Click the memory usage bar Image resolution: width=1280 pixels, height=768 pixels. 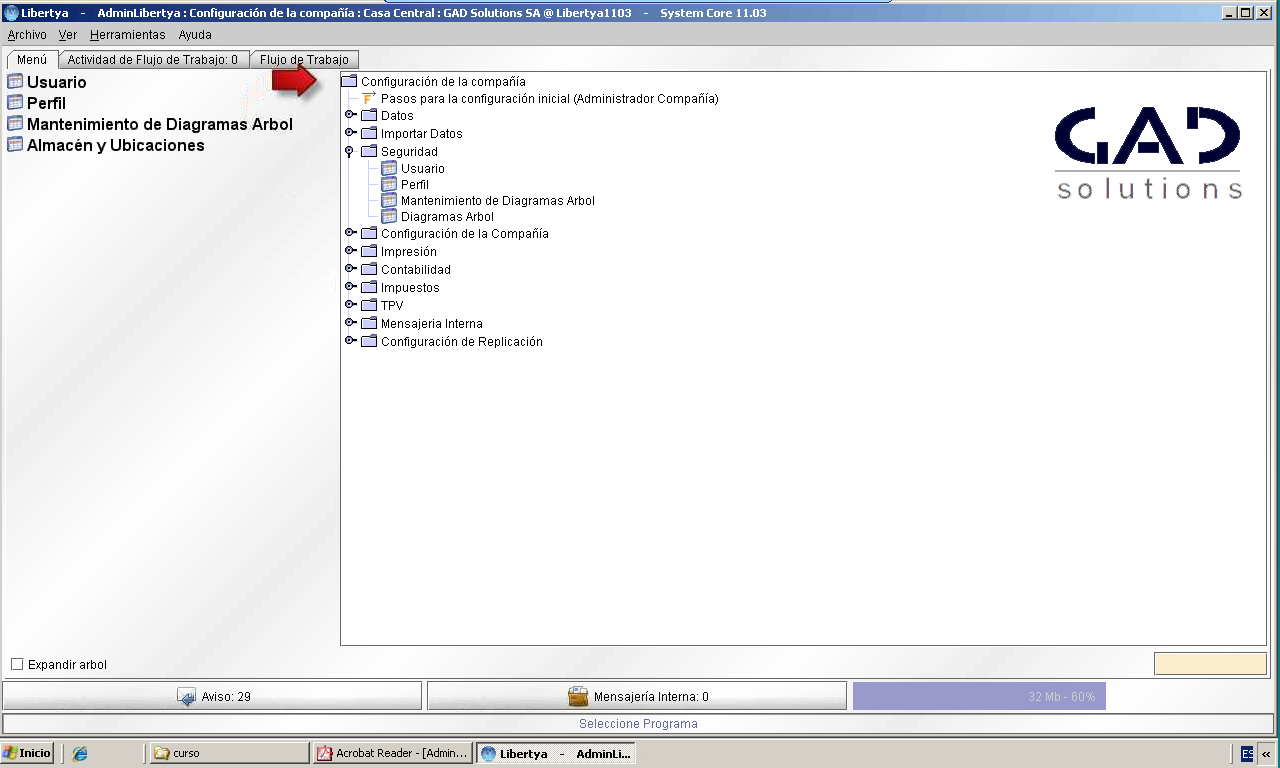coord(979,696)
